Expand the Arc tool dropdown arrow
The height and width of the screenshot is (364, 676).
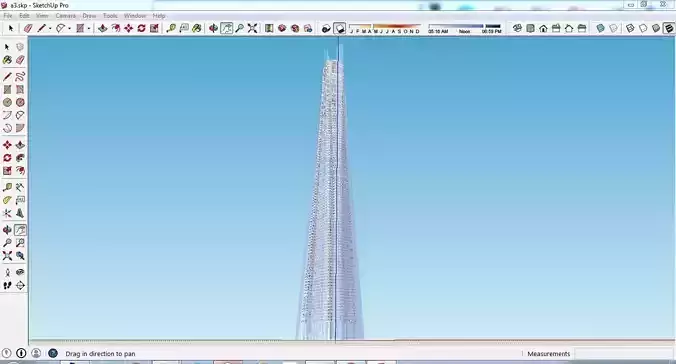point(69,28)
